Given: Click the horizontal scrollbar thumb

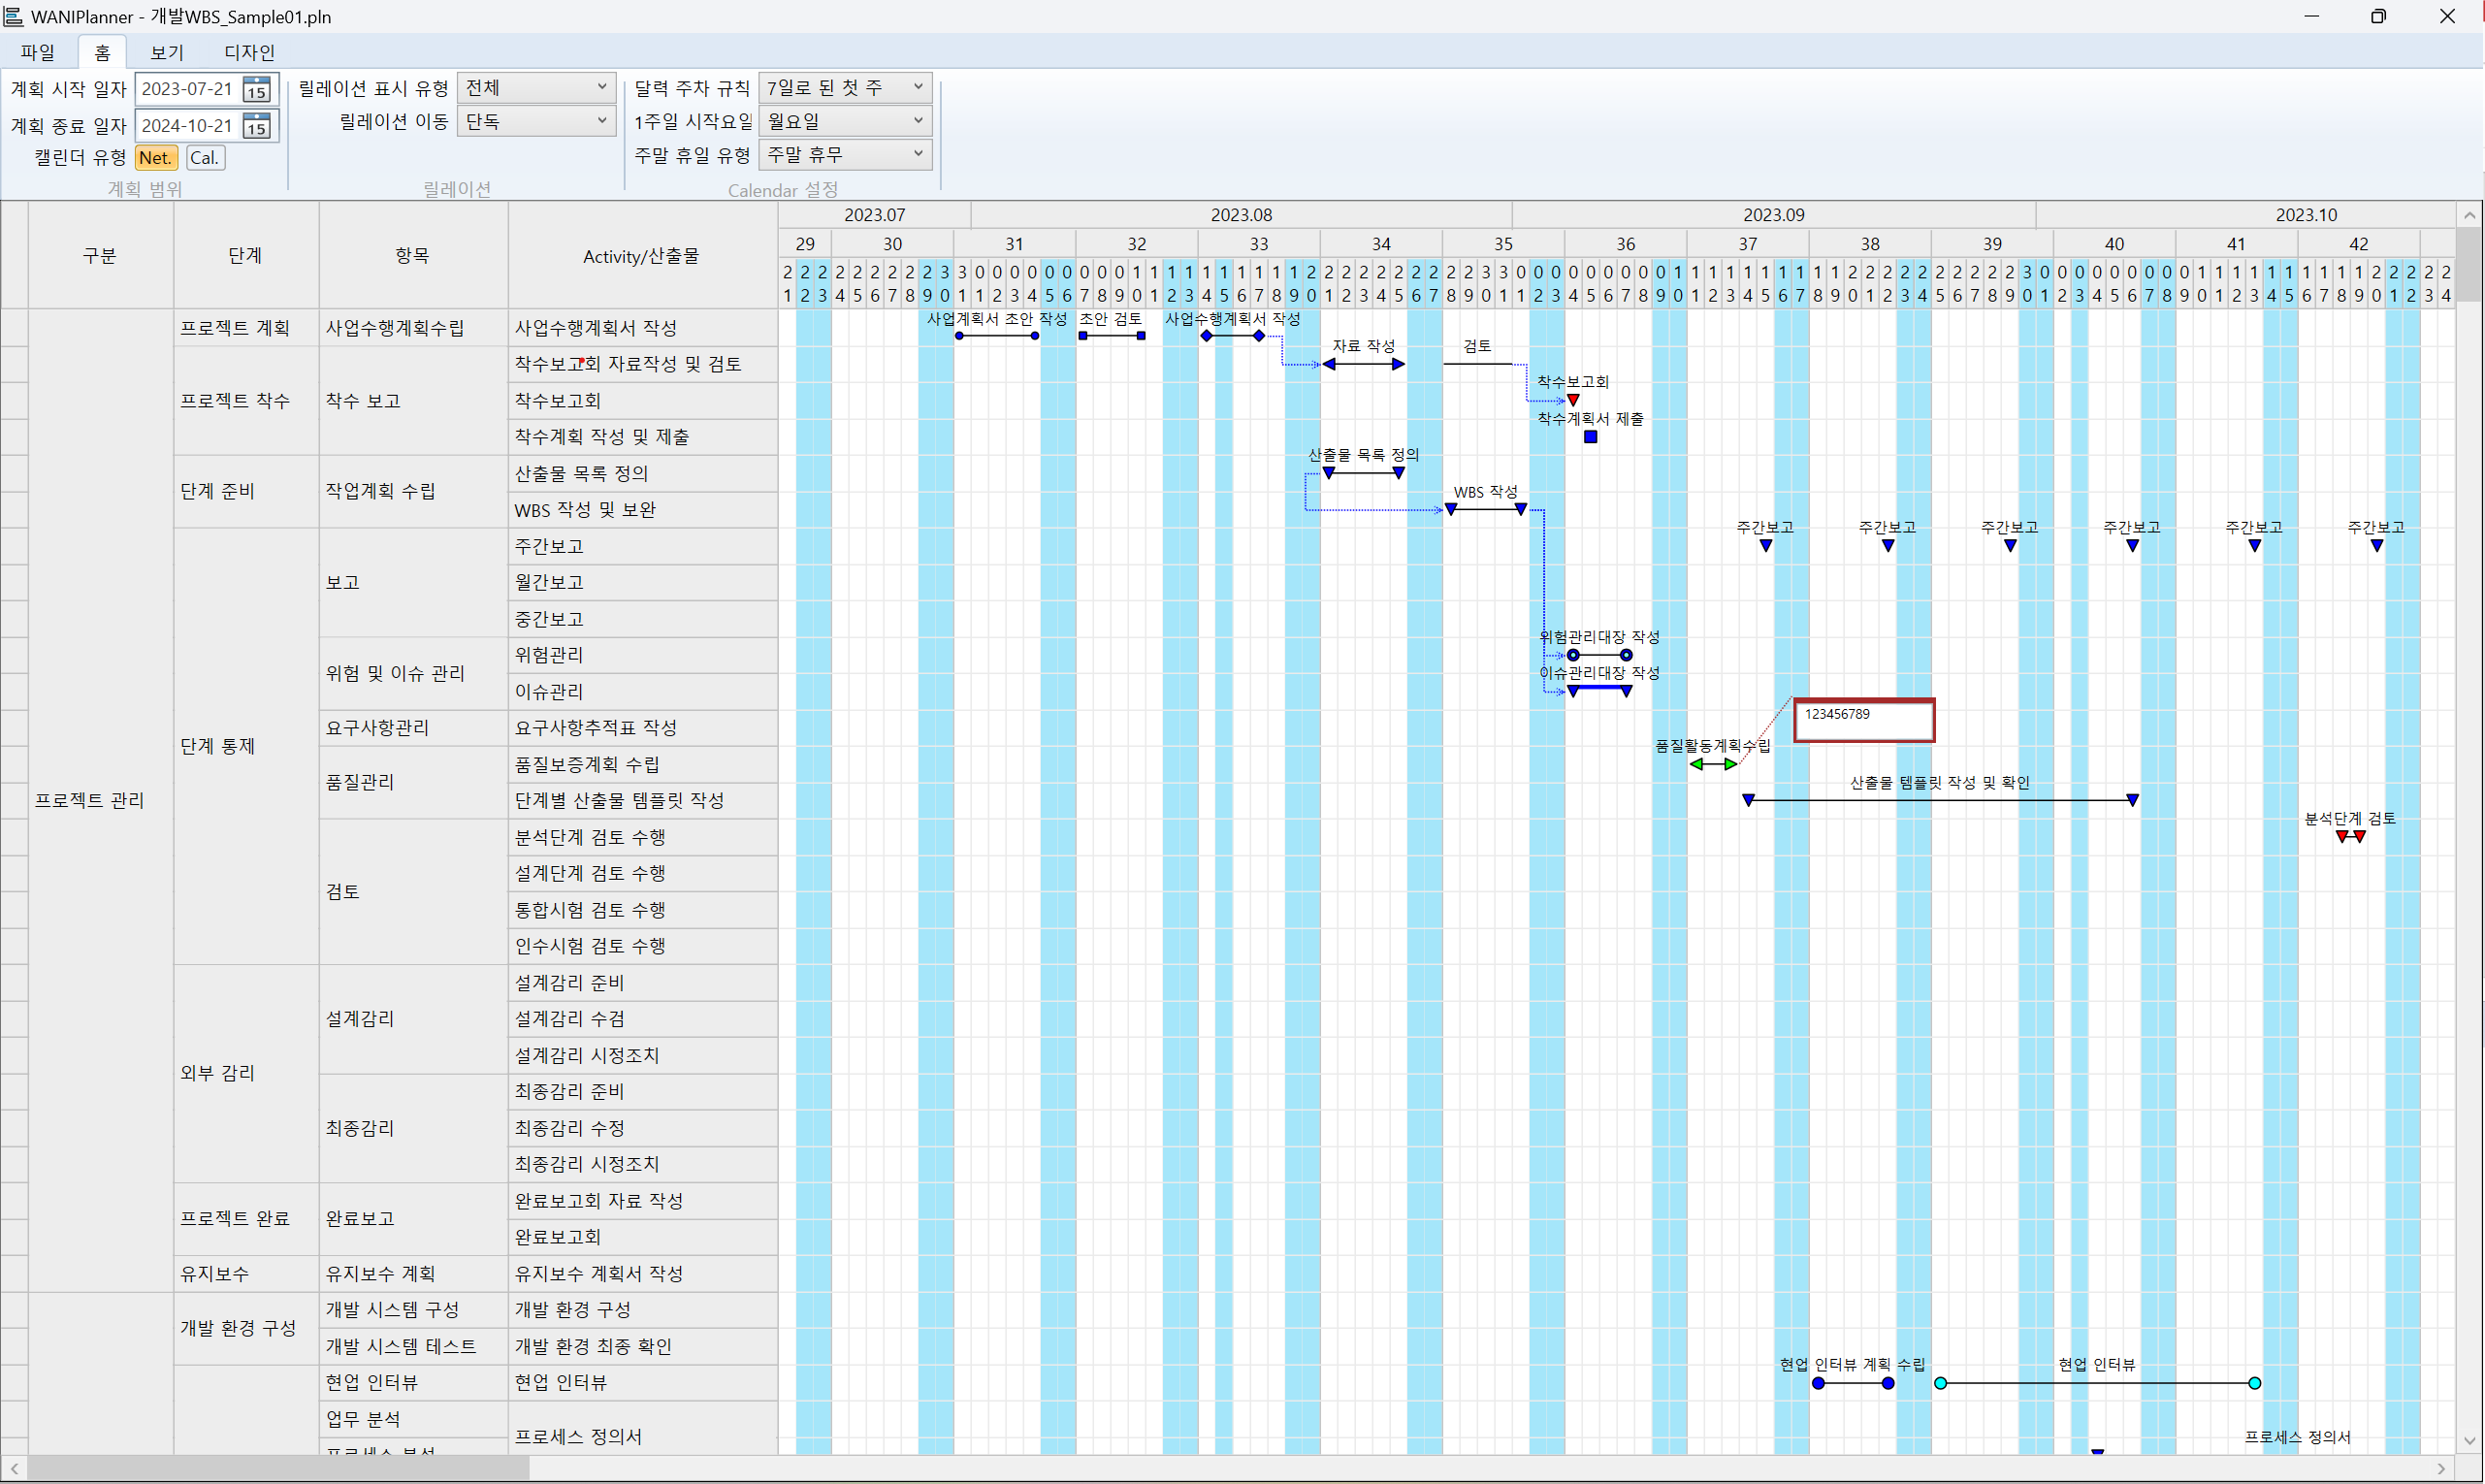Looking at the screenshot, I should coord(277,1469).
